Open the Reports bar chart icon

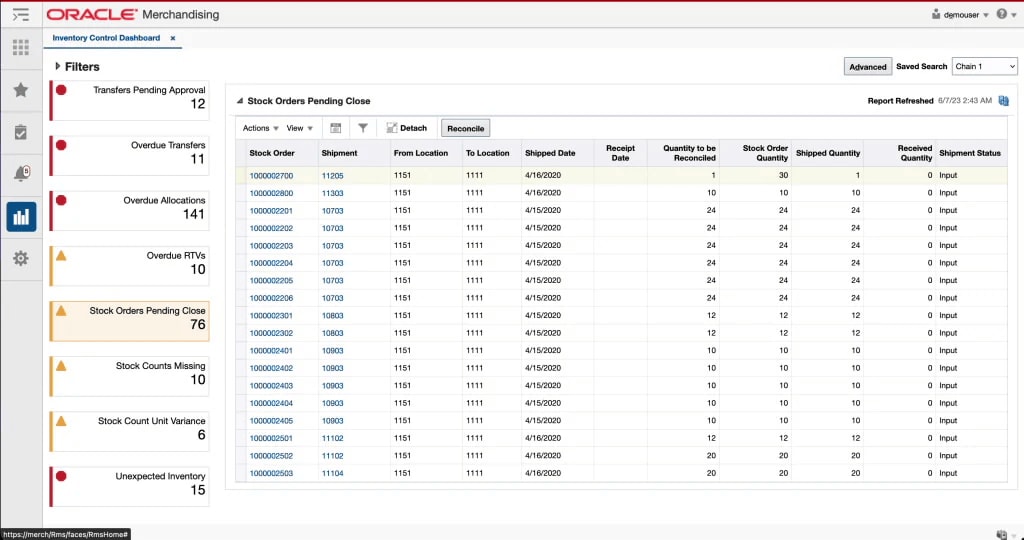tap(20, 216)
